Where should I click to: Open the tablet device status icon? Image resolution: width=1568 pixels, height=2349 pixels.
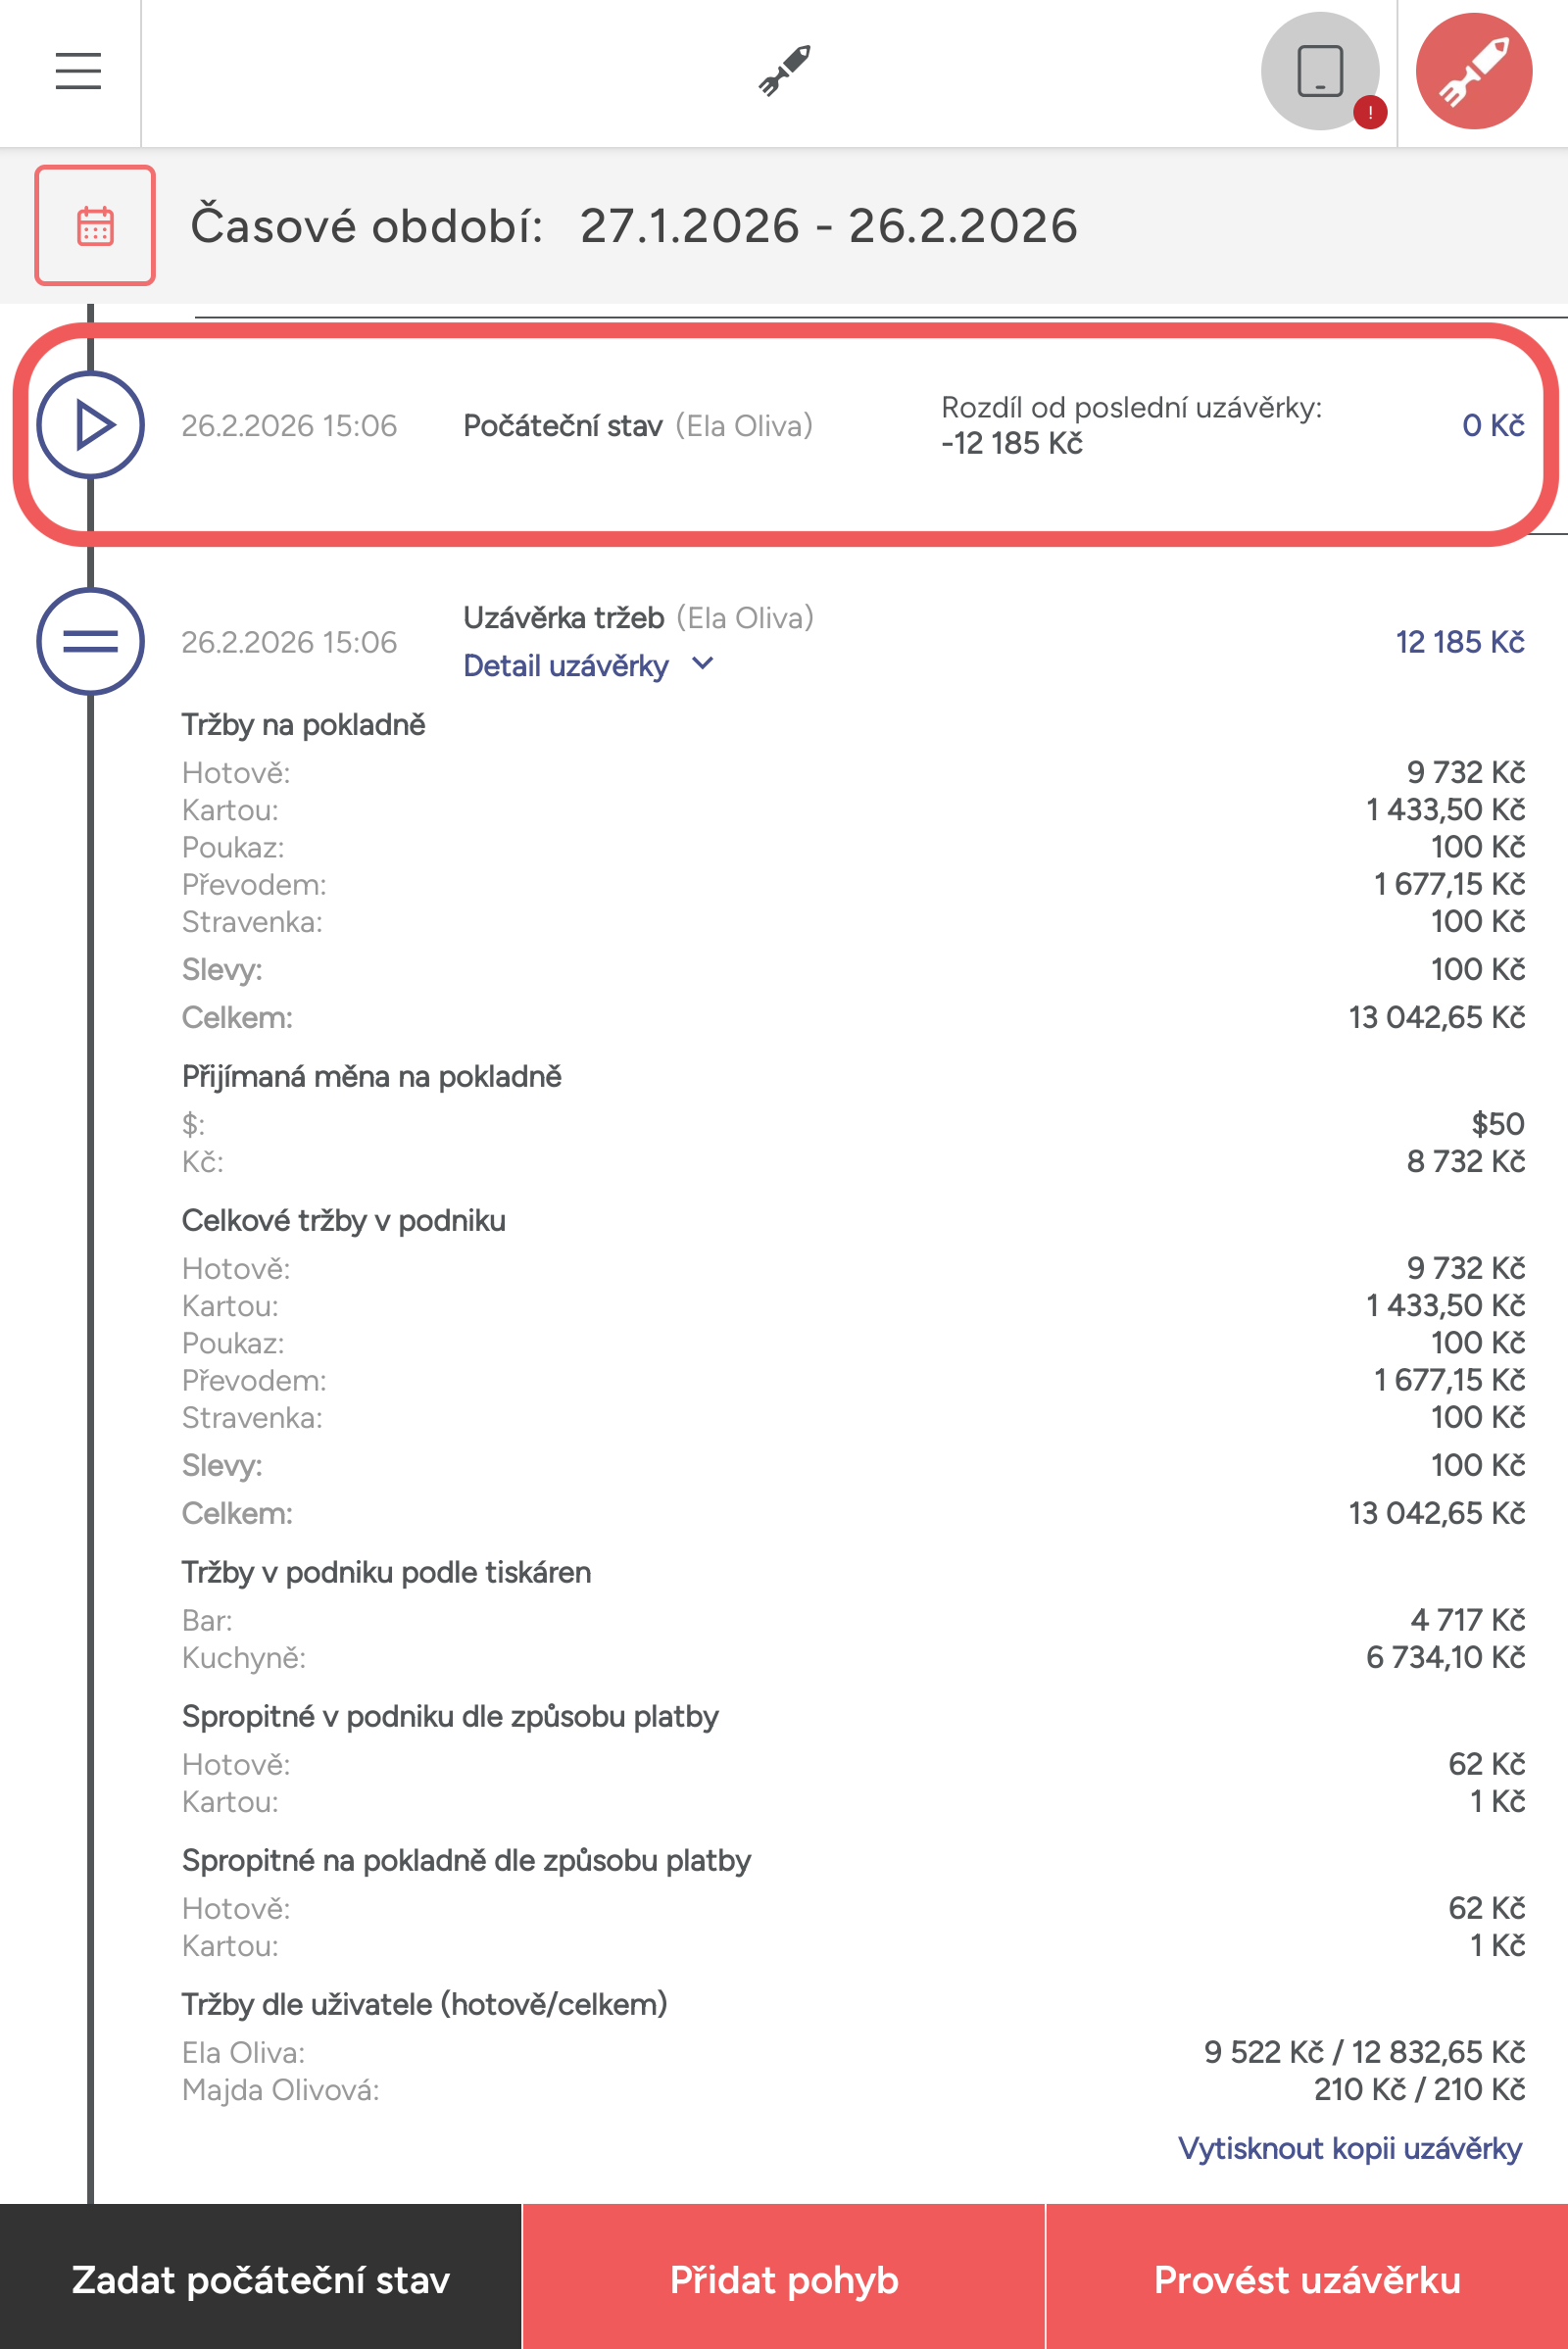(x=1319, y=71)
